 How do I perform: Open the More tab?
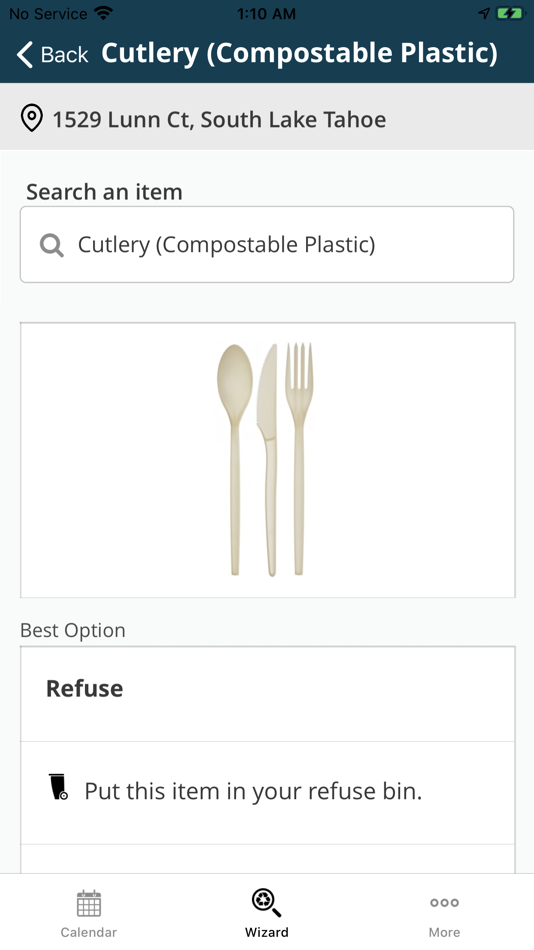pos(444,913)
